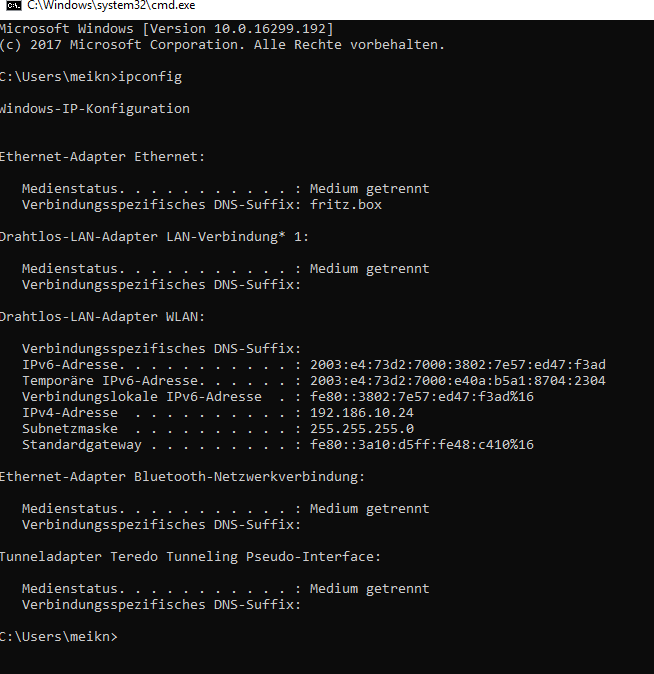Click the Microsoft Windows version line

pyautogui.click(x=166, y=29)
